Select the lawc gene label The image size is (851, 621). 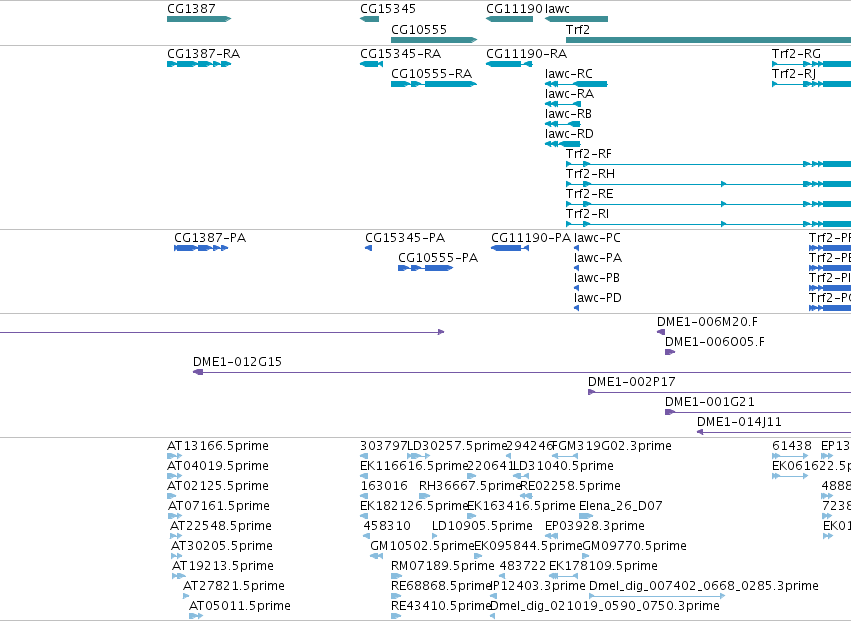557,9
